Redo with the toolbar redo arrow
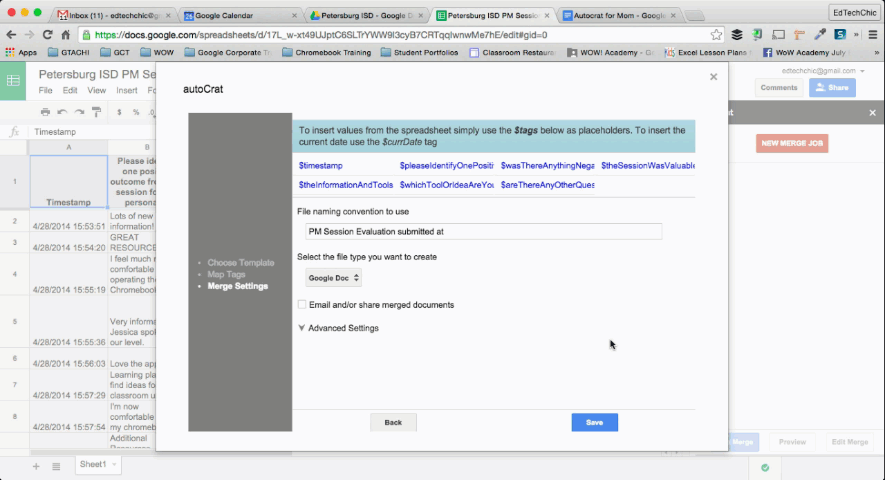 point(80,112)
